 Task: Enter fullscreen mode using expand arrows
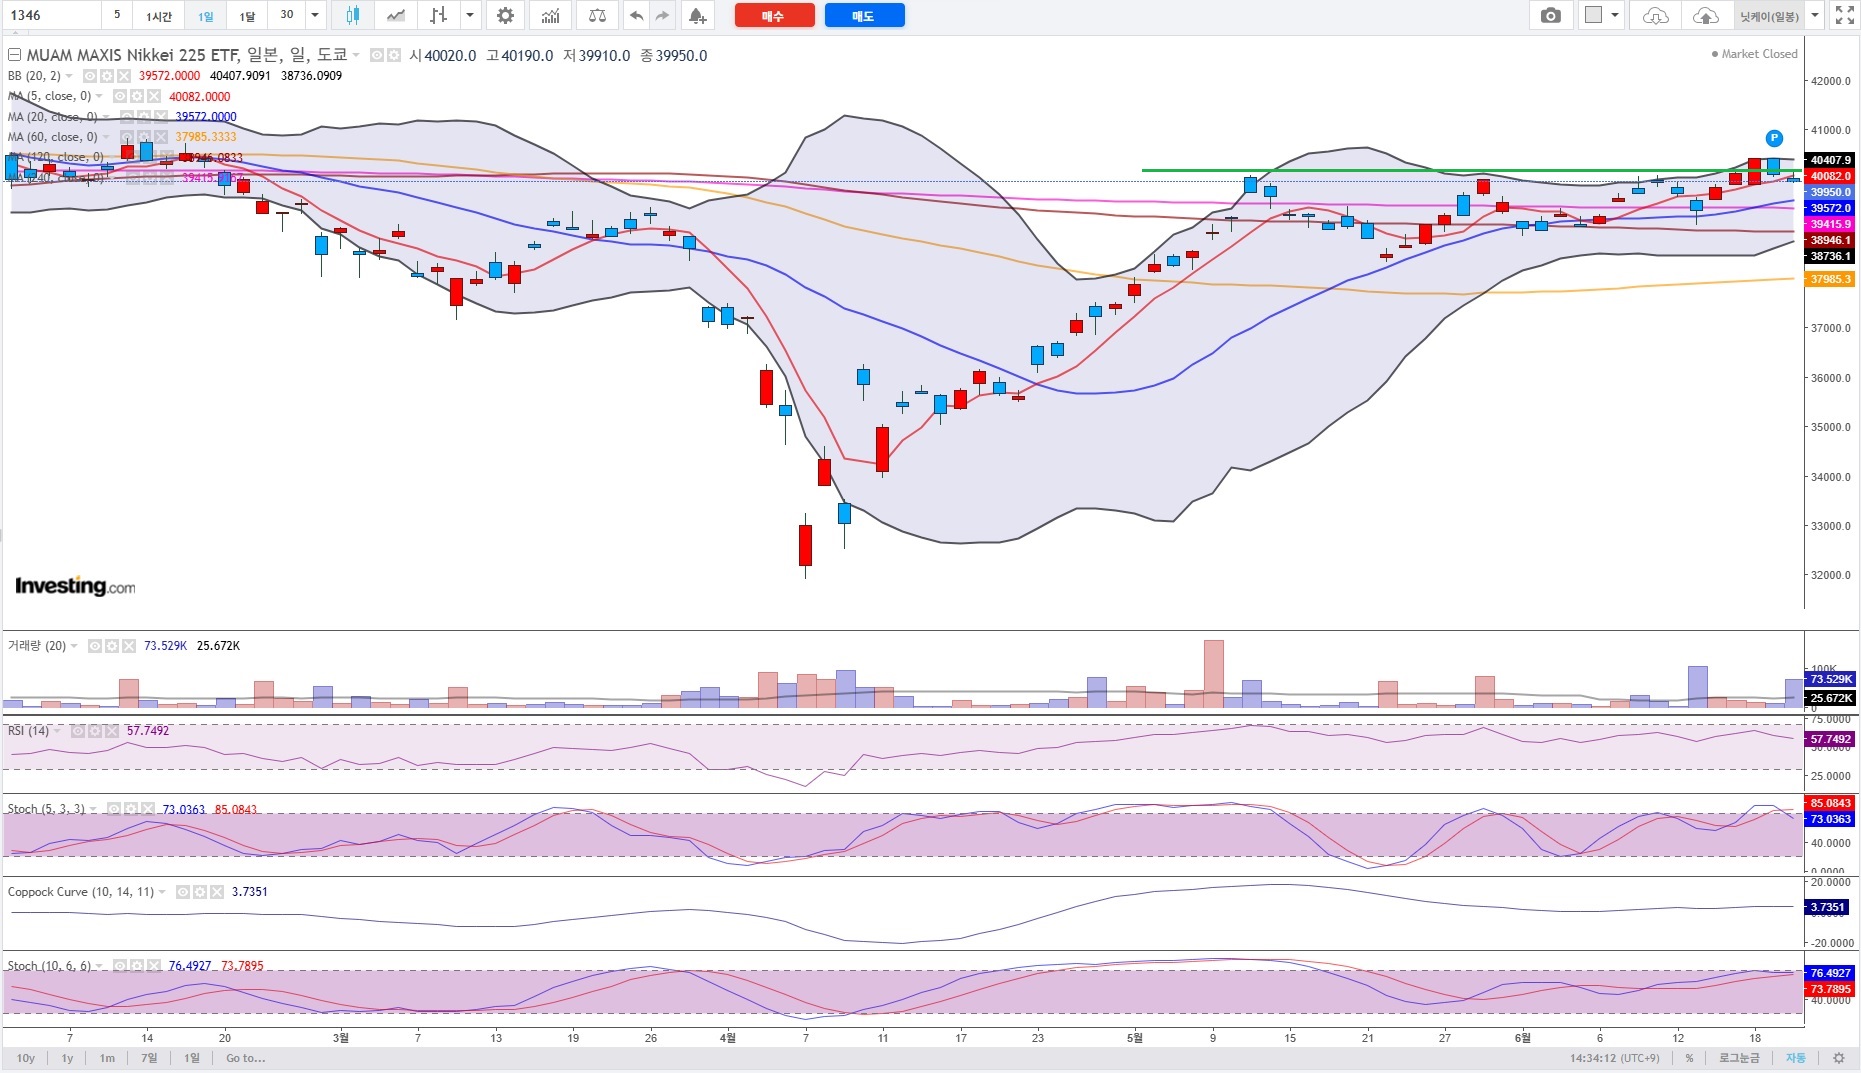coord(1845,15)
